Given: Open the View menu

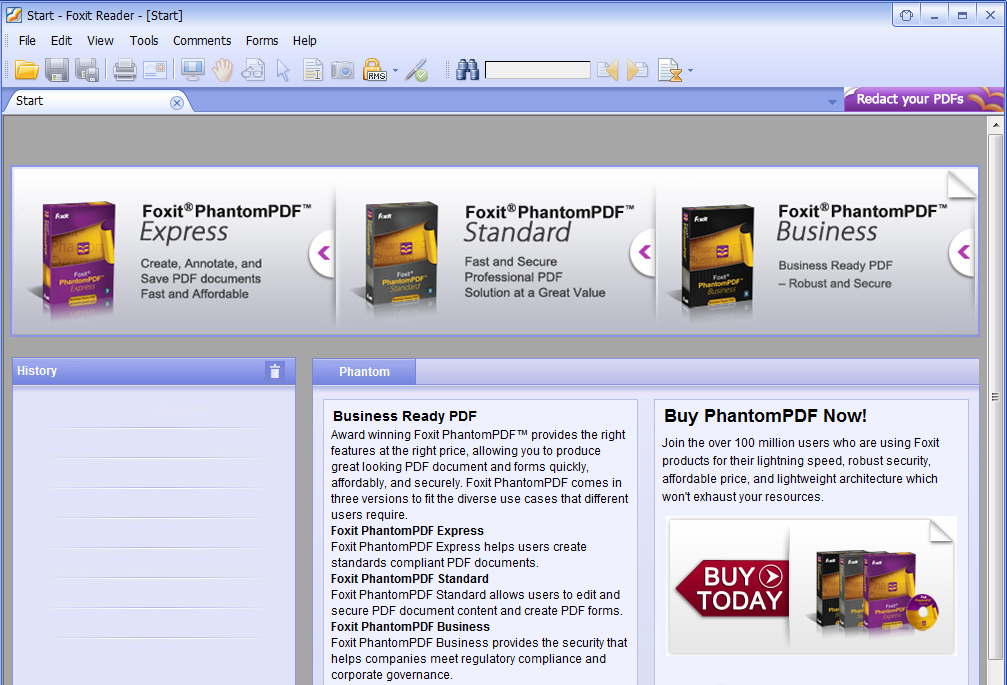Looking at the screenshot, I should click(100, 40).
